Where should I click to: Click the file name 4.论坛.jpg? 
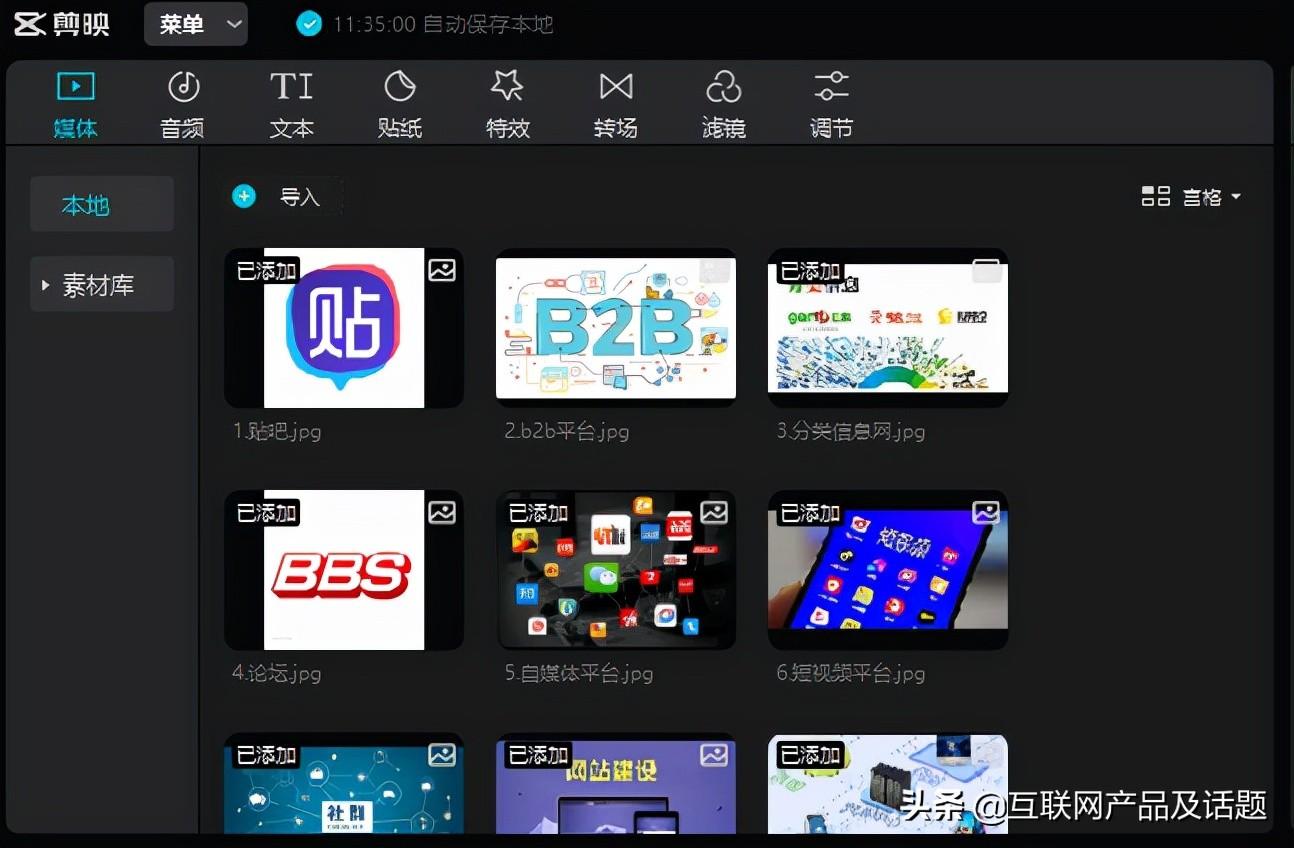tap(277, 674)
